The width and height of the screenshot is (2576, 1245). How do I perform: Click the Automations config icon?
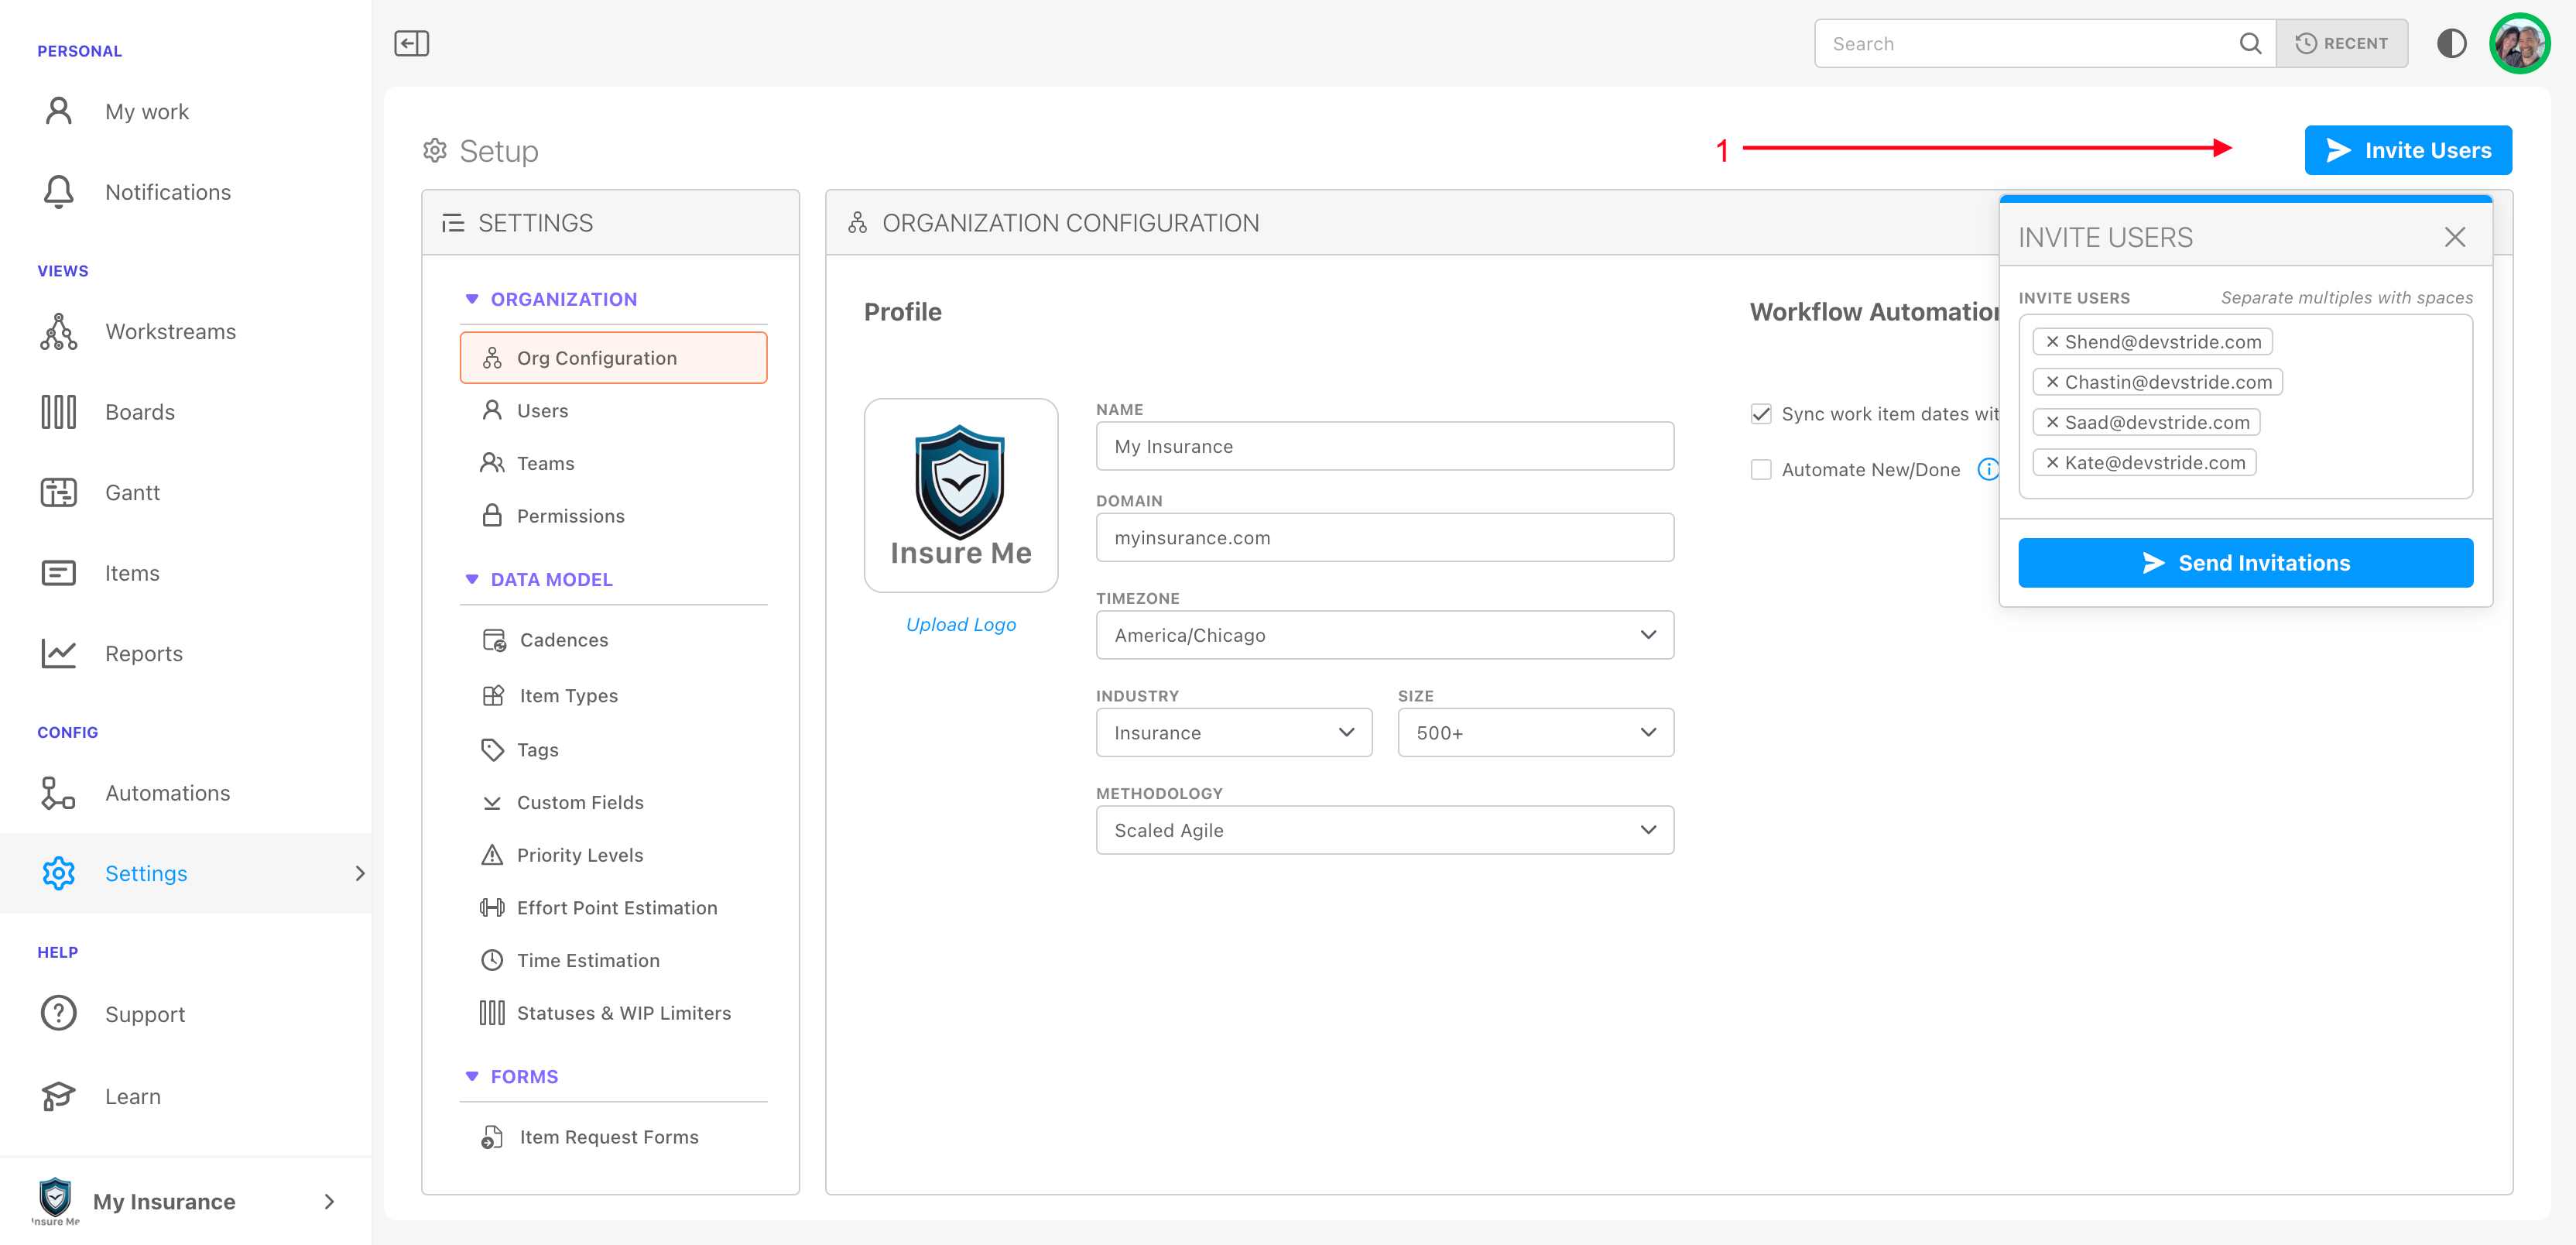click(x=58, y=793)
